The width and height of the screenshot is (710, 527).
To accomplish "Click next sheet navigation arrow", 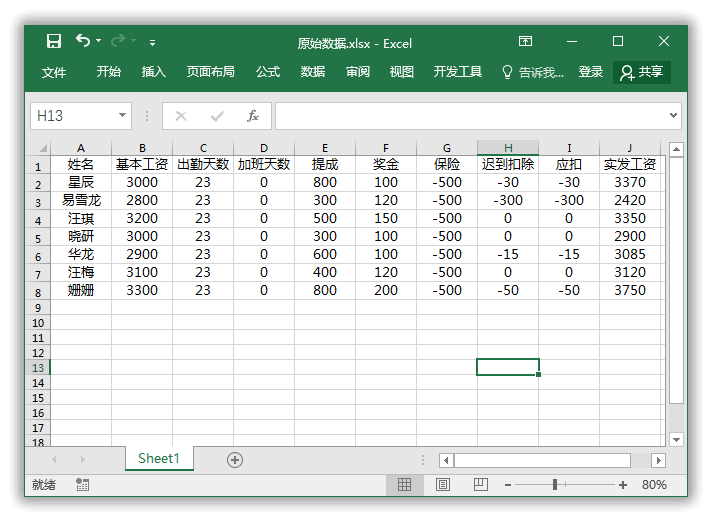I will (82, 460).
